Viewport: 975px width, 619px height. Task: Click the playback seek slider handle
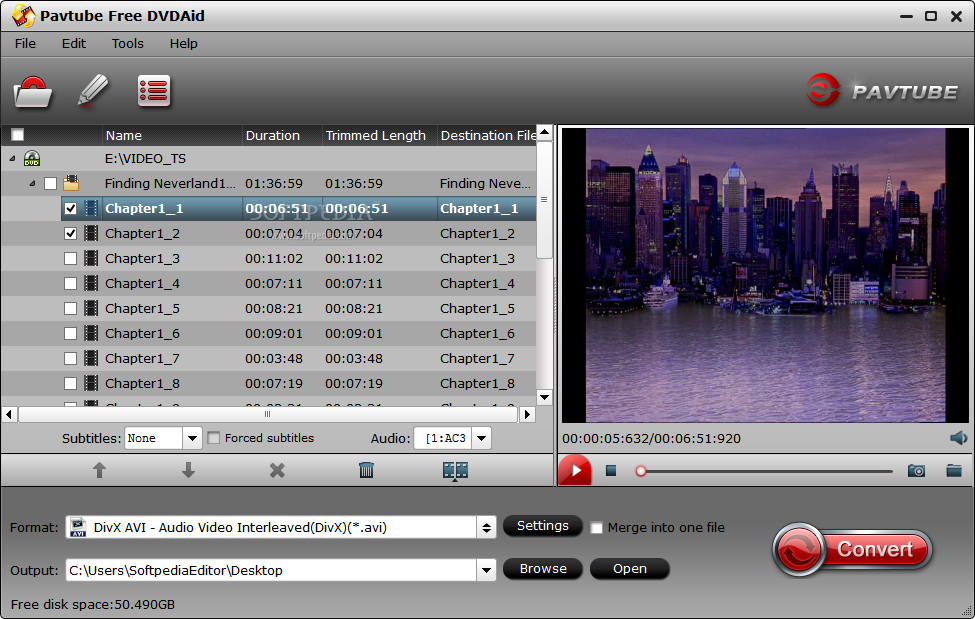pyautogui.click(x=641, y=471)
